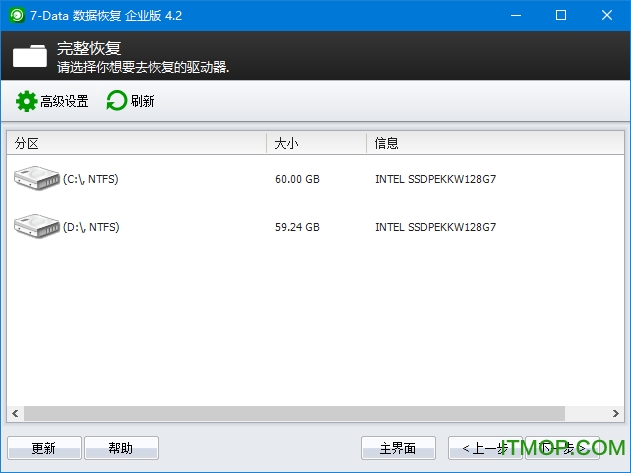Click the 7-Data app logo in title bar
The image size is (631, 473).
17,15
